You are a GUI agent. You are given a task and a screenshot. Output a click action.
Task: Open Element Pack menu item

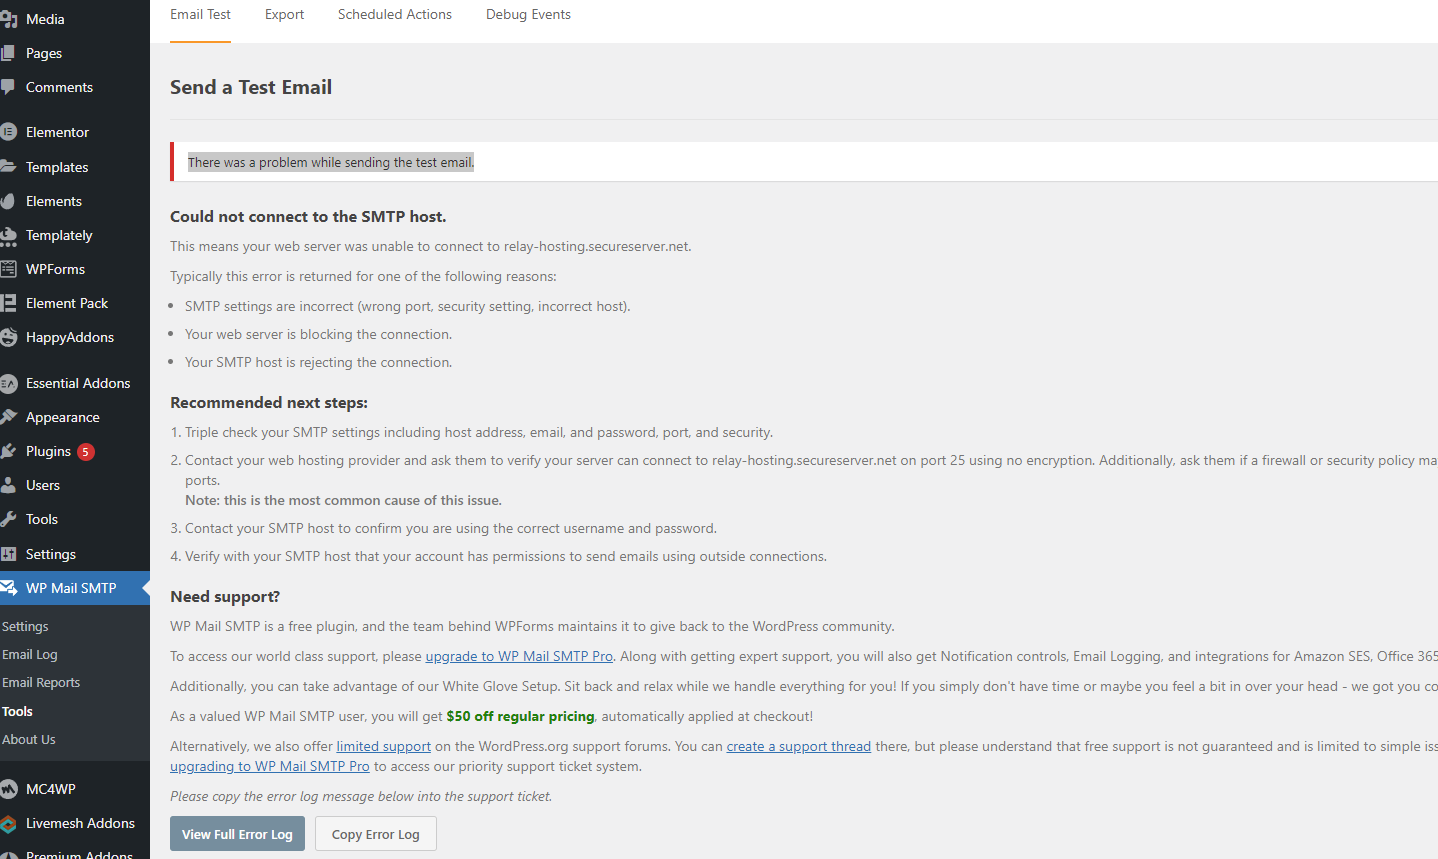[x=67, y=303]
